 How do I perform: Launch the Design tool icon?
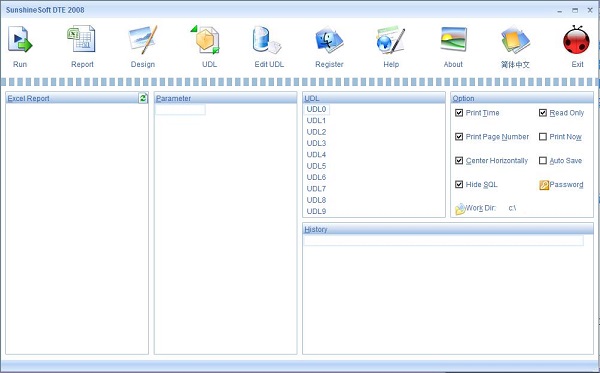tap(143, 39)
